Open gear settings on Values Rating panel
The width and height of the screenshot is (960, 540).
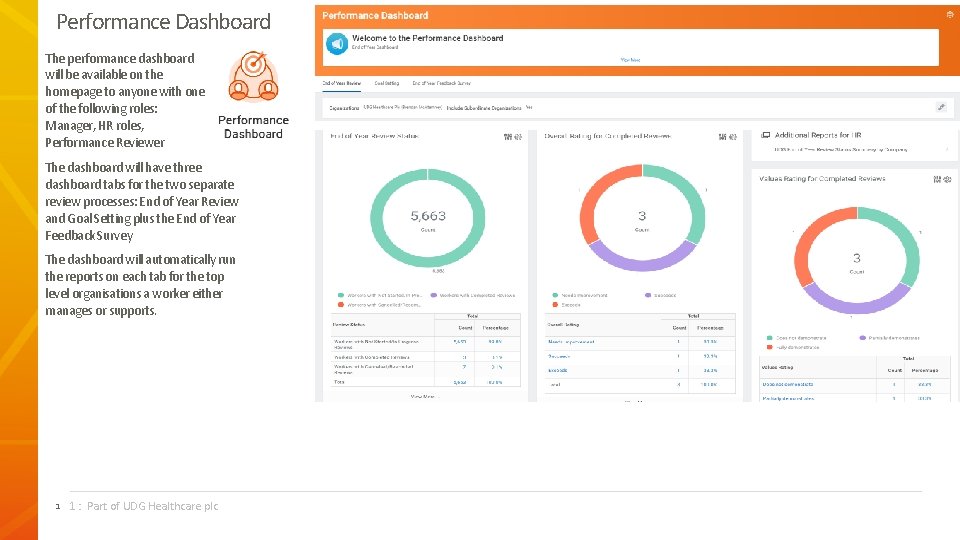948,179
